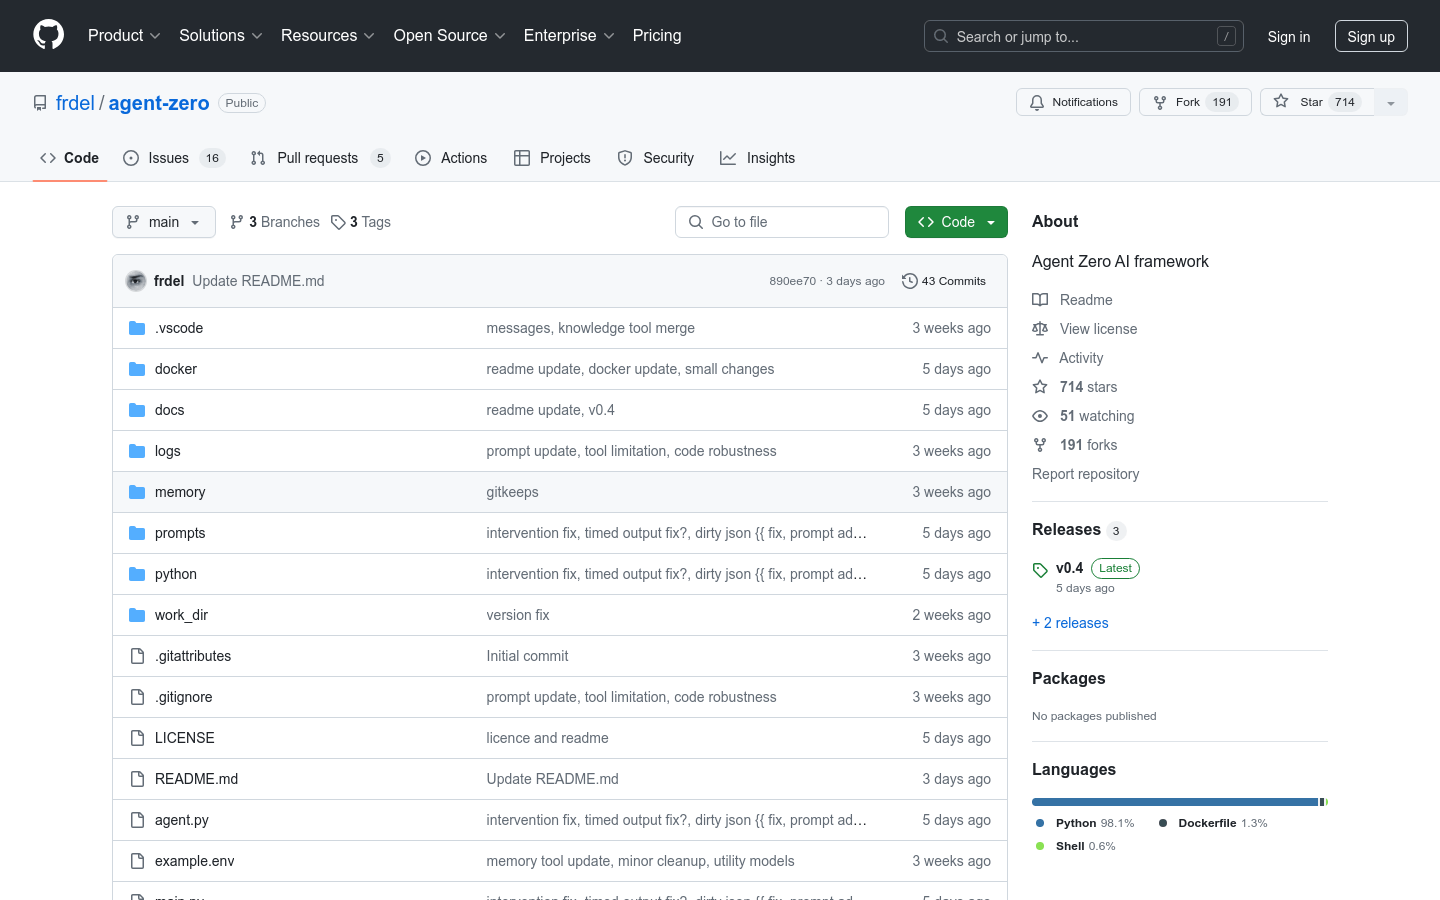Click the Star icon button
The image size is (1440, 900).
tap(1281, 102)
